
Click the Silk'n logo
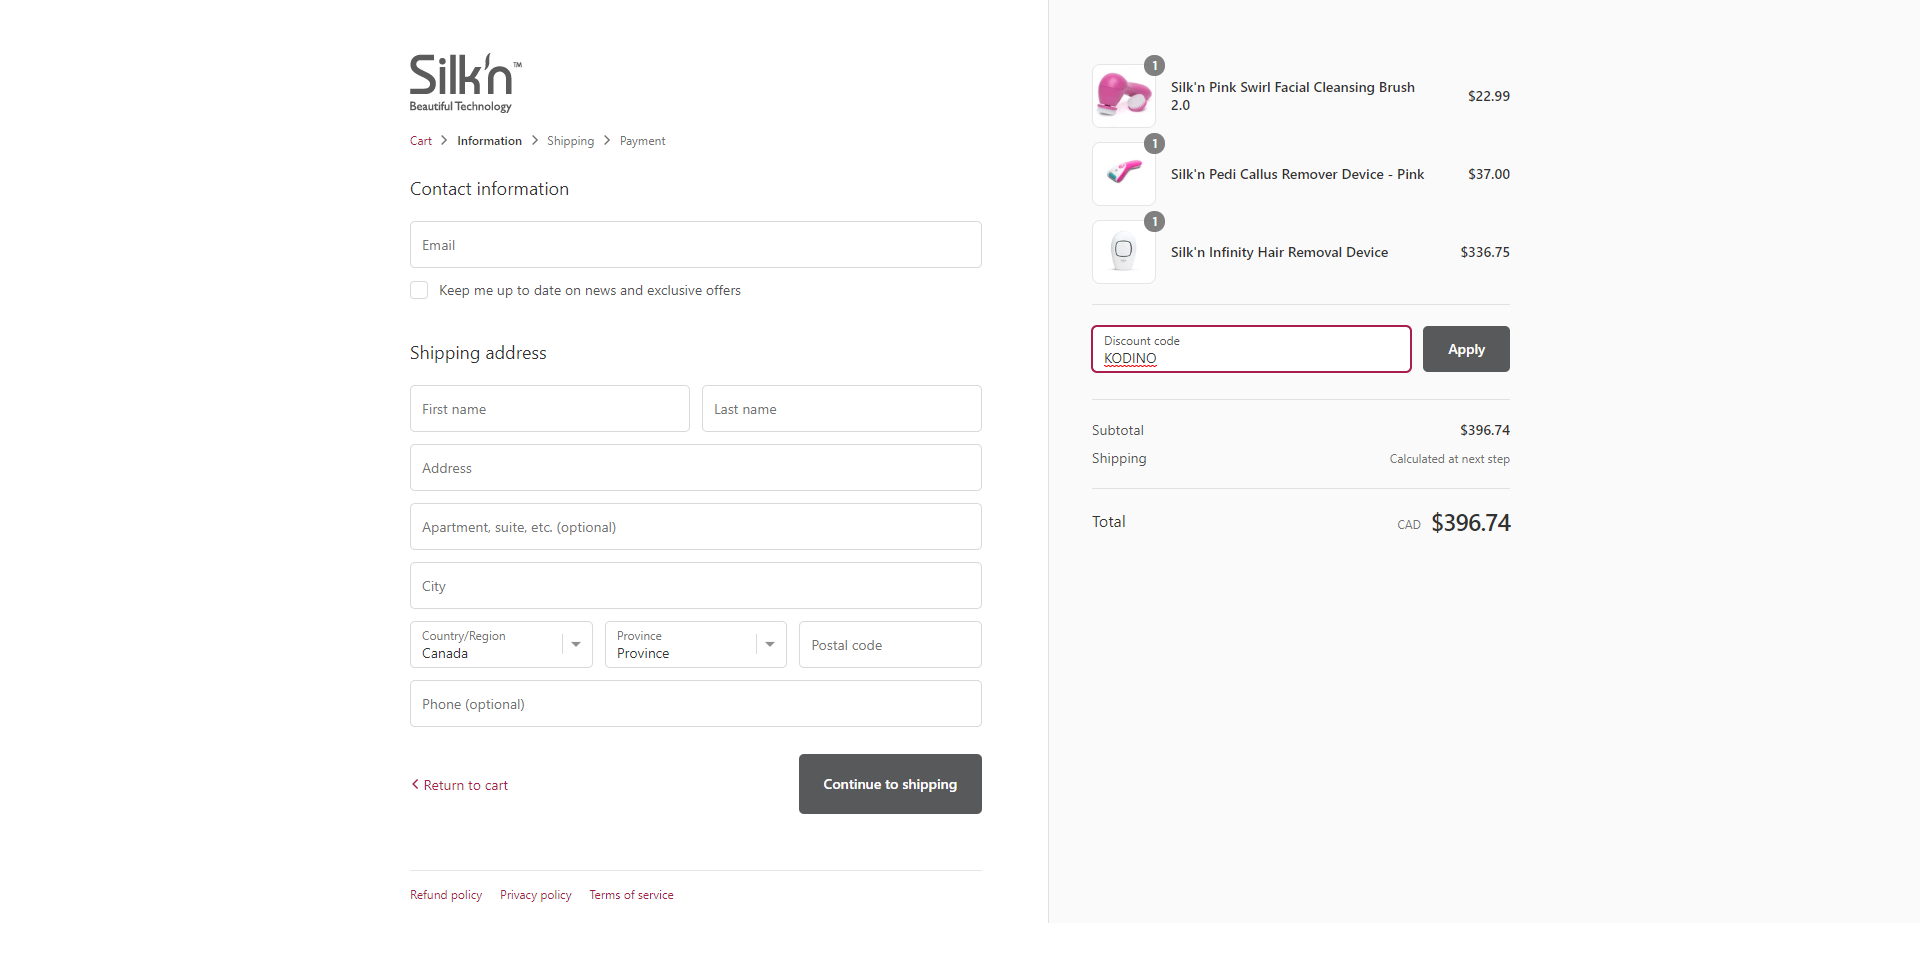point(466,83)
